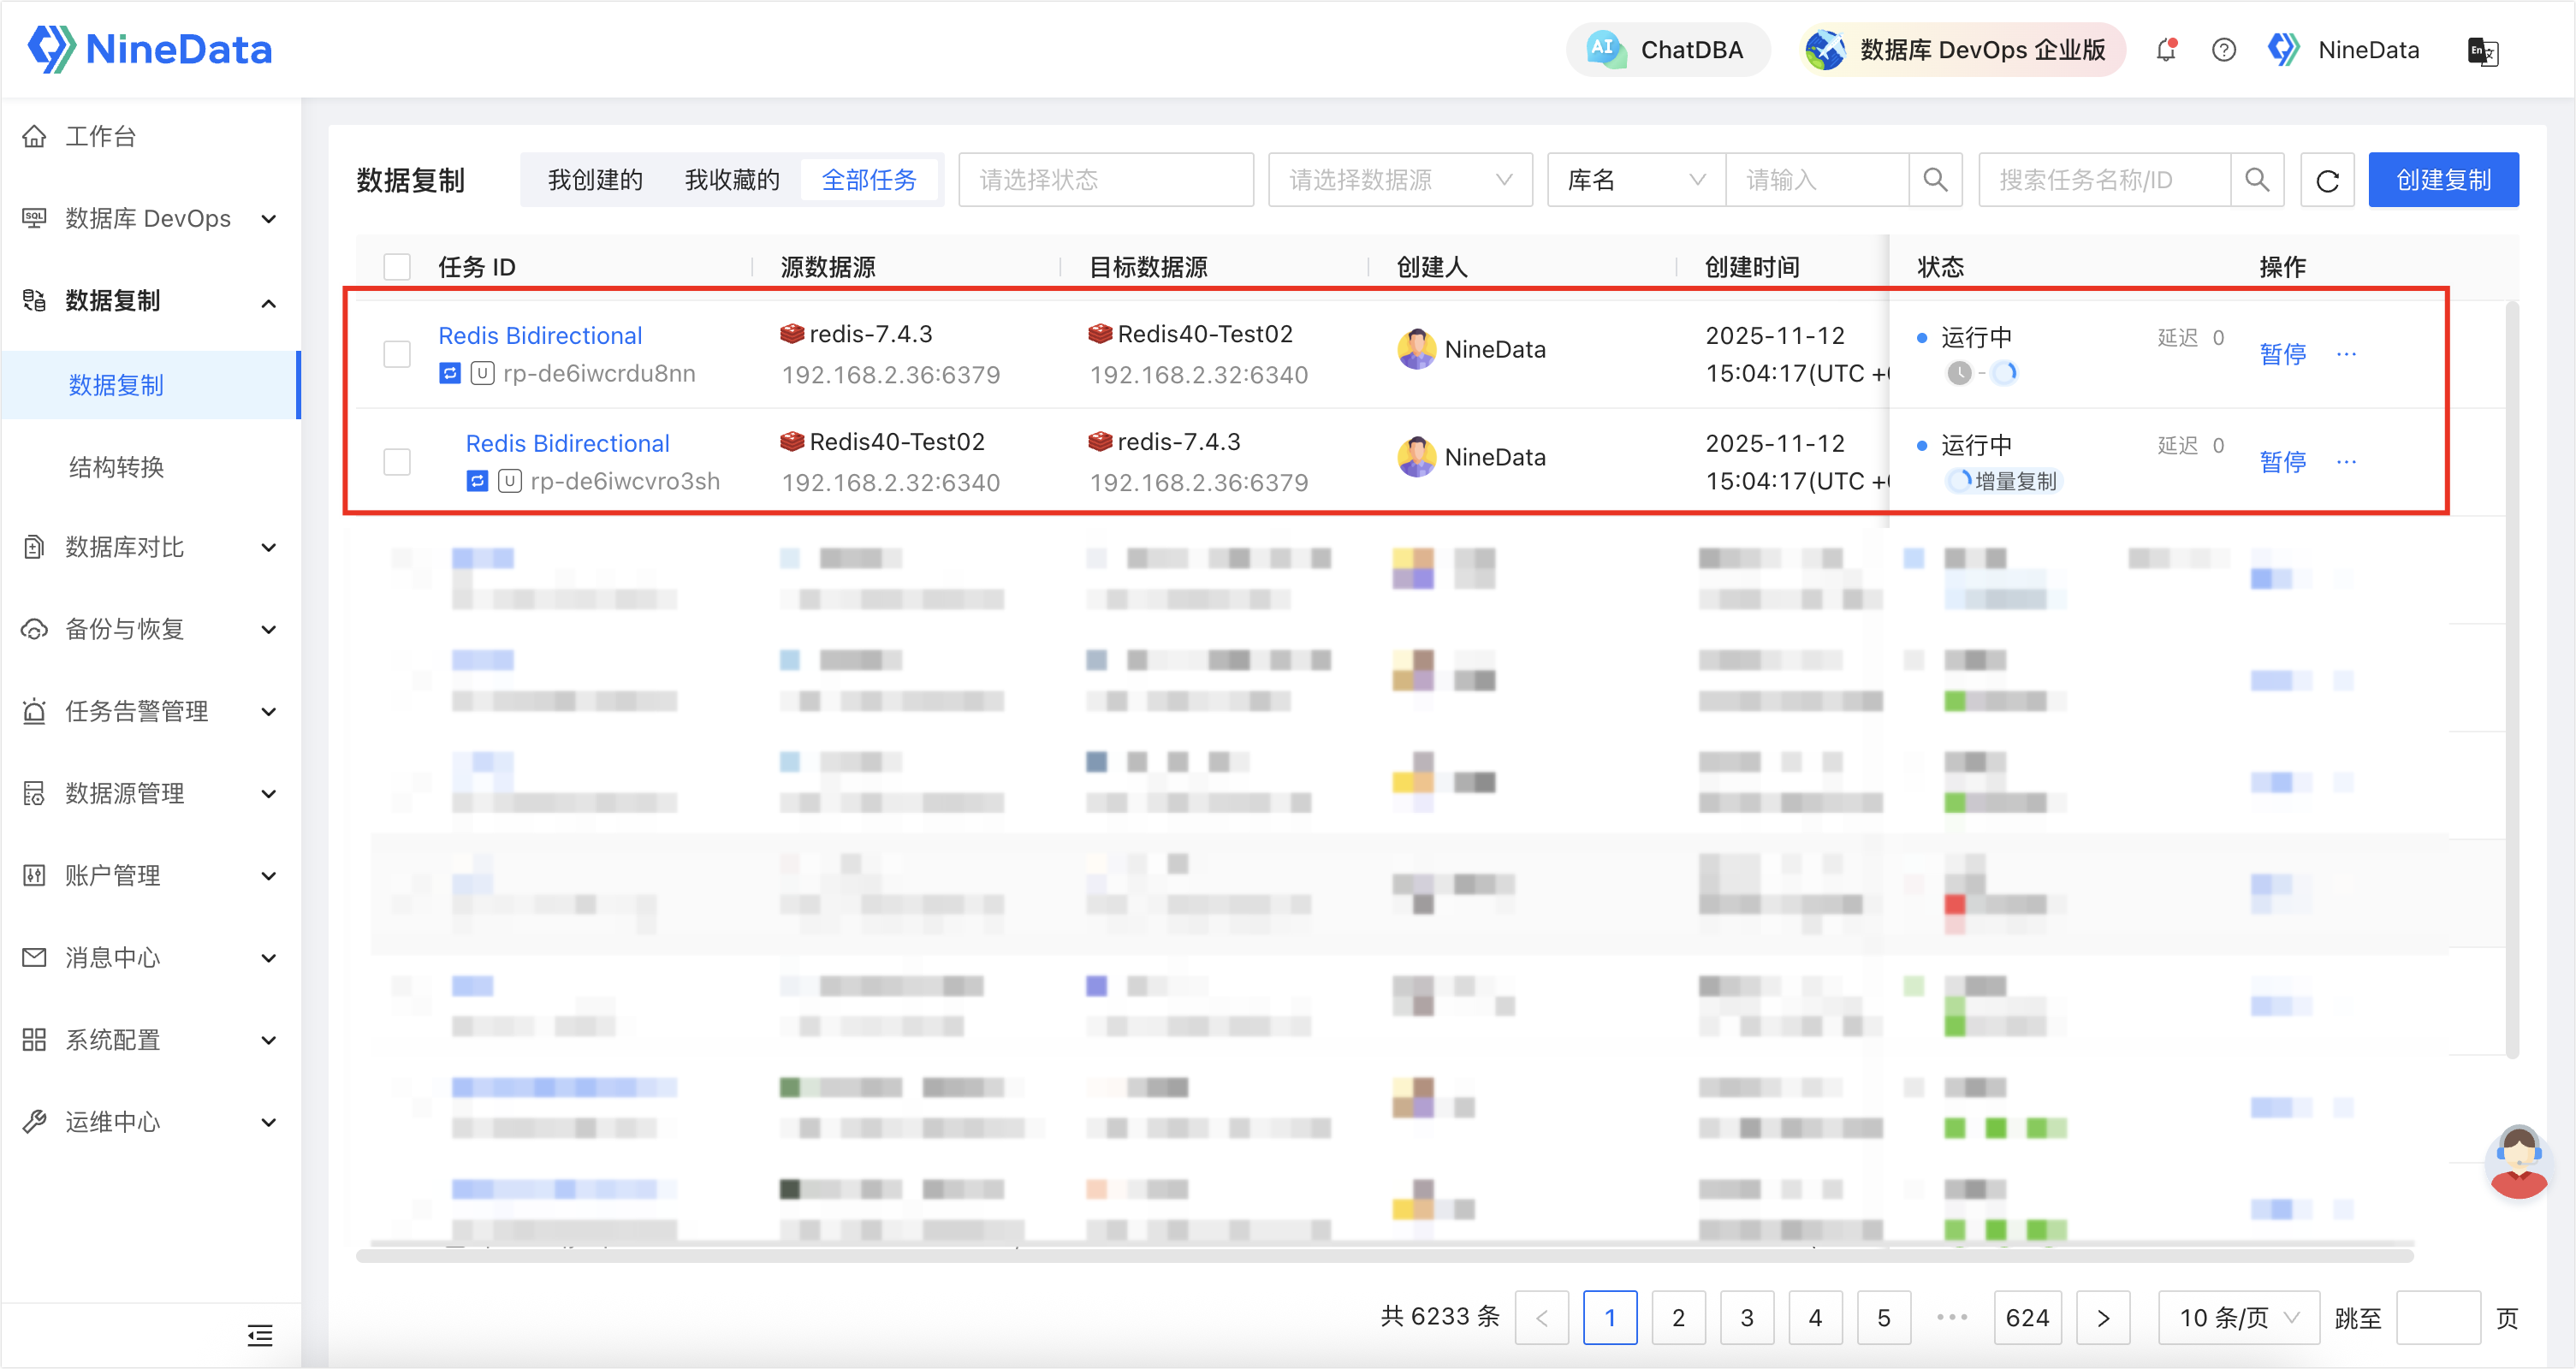Image resolution: width=2576 pixels, height=1369 pixels.
Task: Go to page 2
Action: pos(1678,1318)
